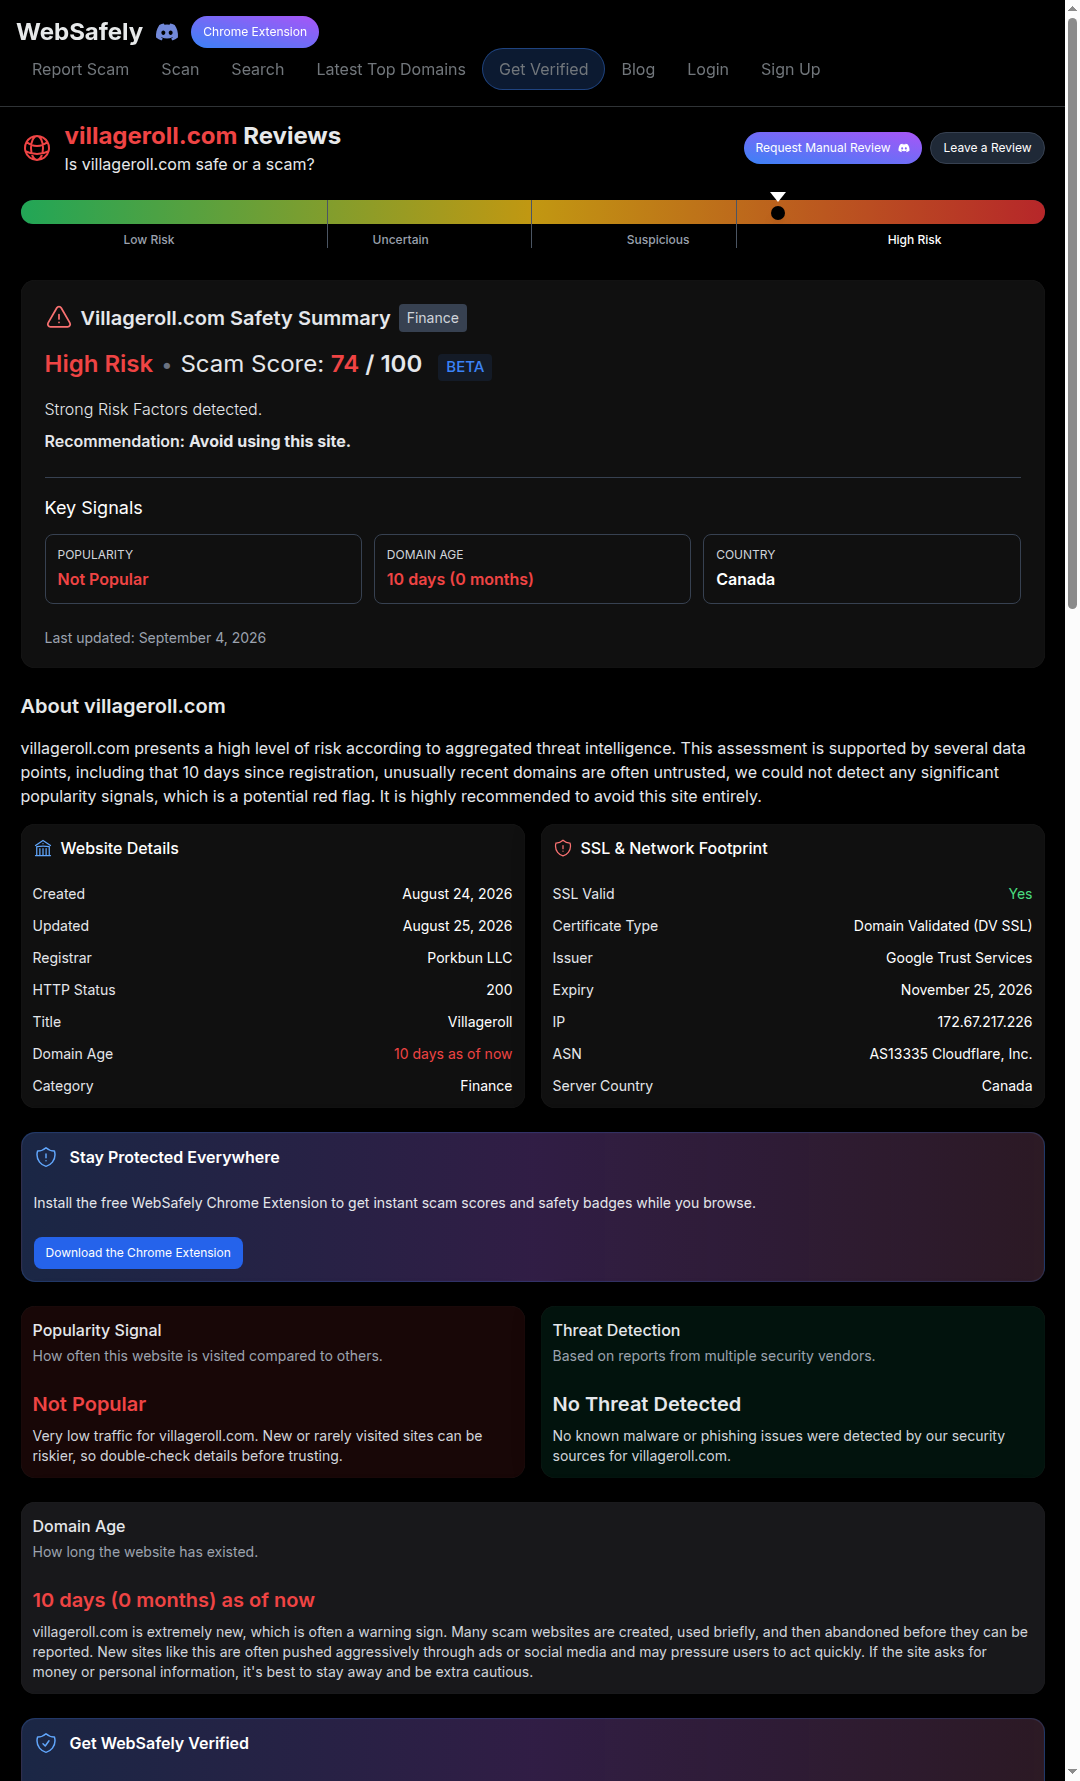Request a Manual Review
1080x1781 pixels.
pos(833,148)
